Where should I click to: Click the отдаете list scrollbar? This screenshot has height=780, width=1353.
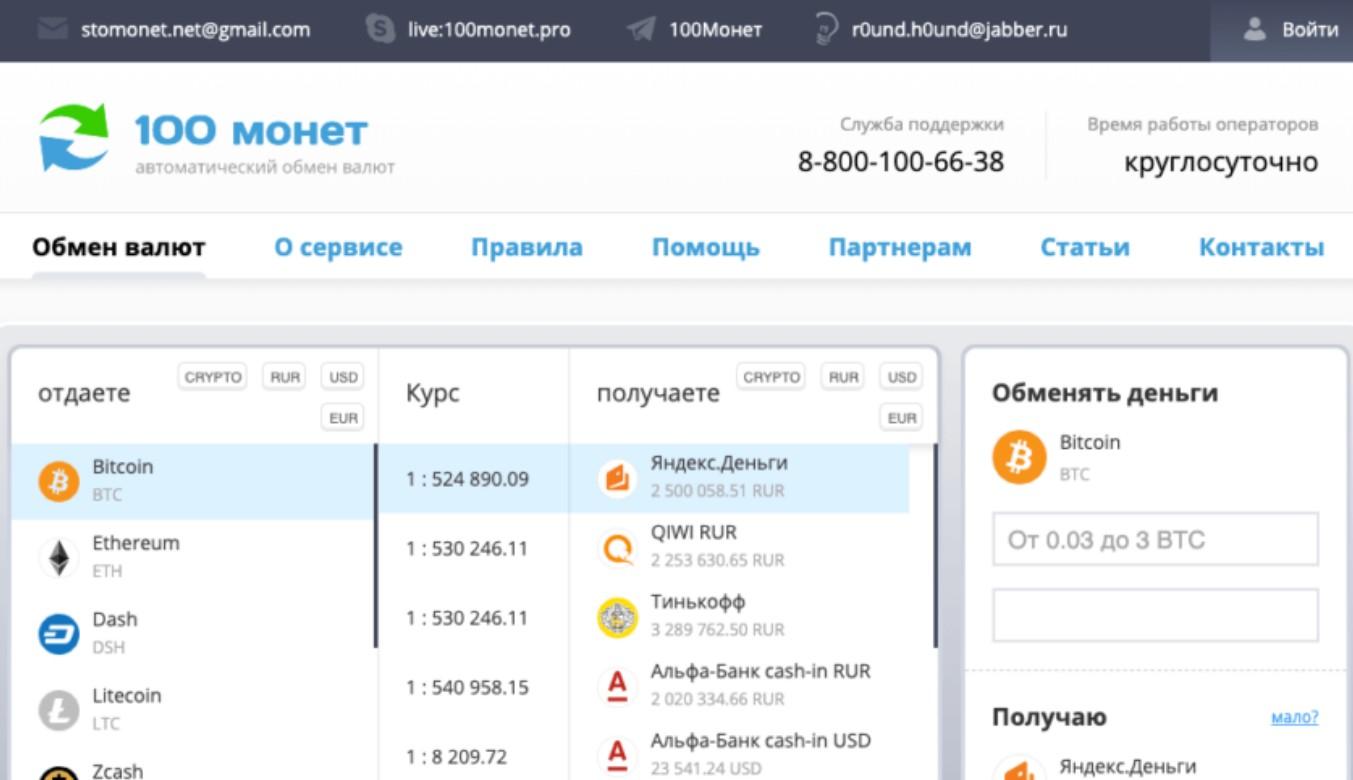(x=376, y=545)
